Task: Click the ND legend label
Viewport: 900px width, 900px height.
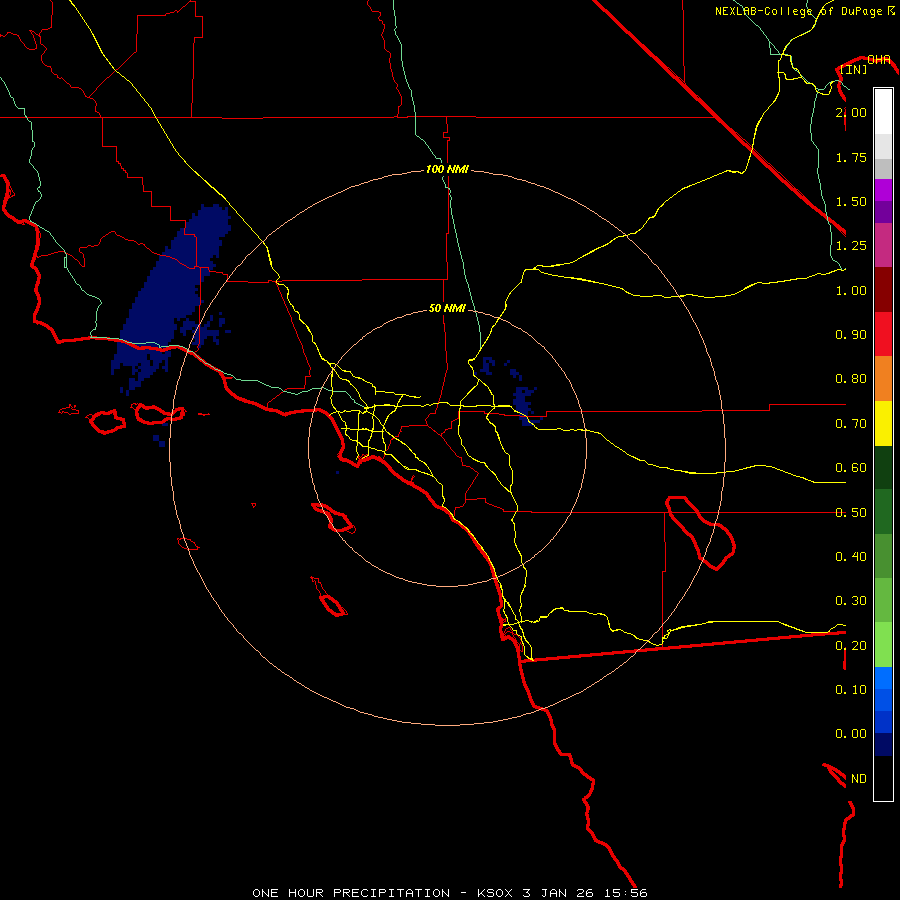Action: tap(859, 778)
